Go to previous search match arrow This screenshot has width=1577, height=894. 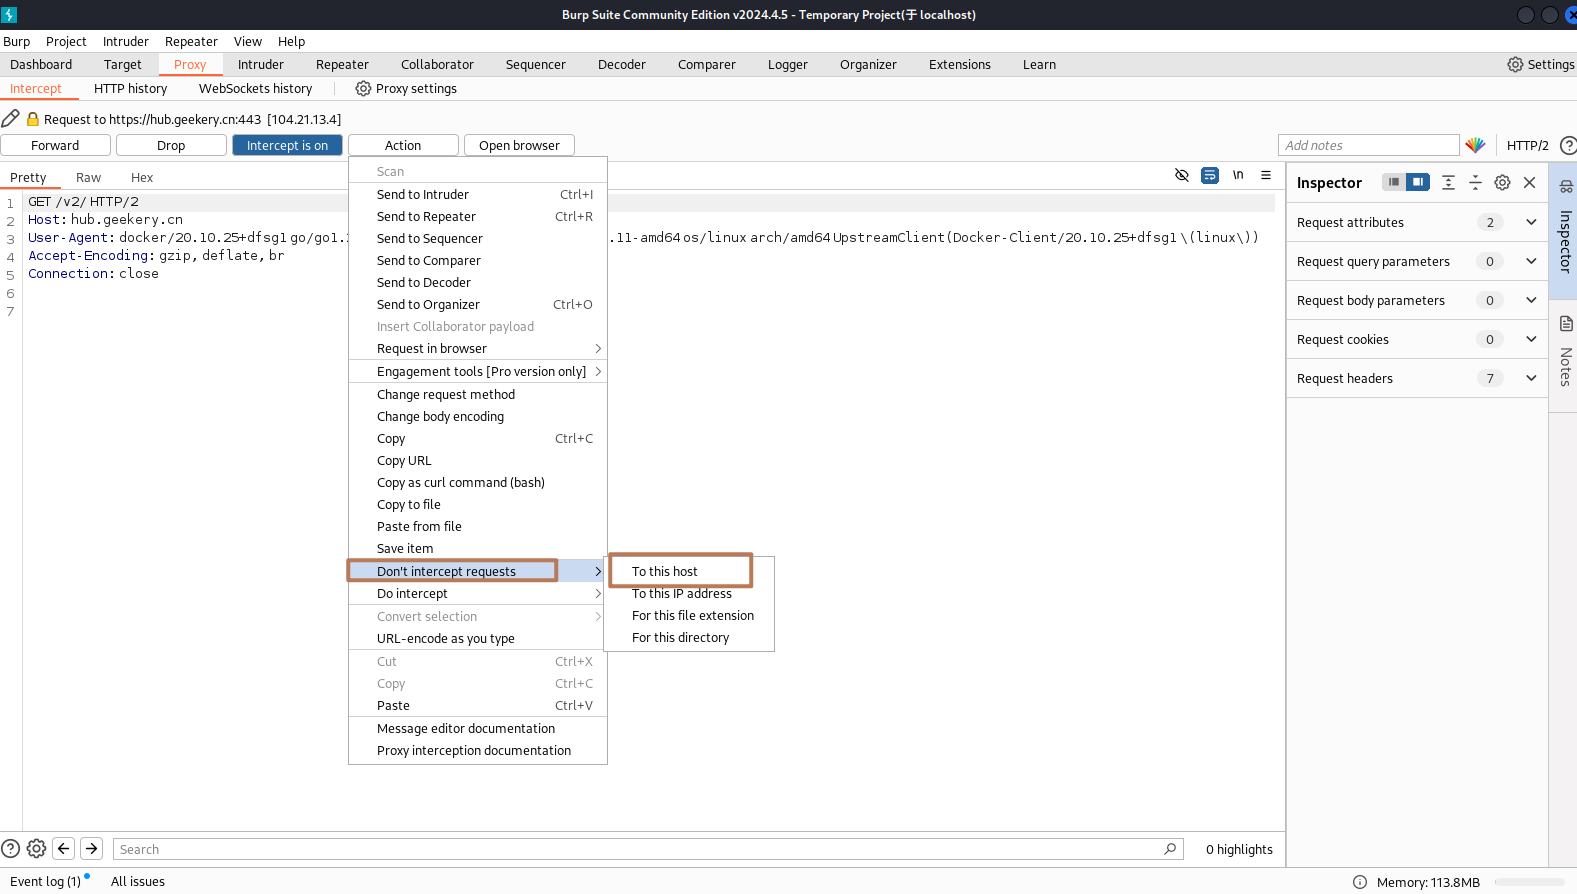click(x=64, y=849)
